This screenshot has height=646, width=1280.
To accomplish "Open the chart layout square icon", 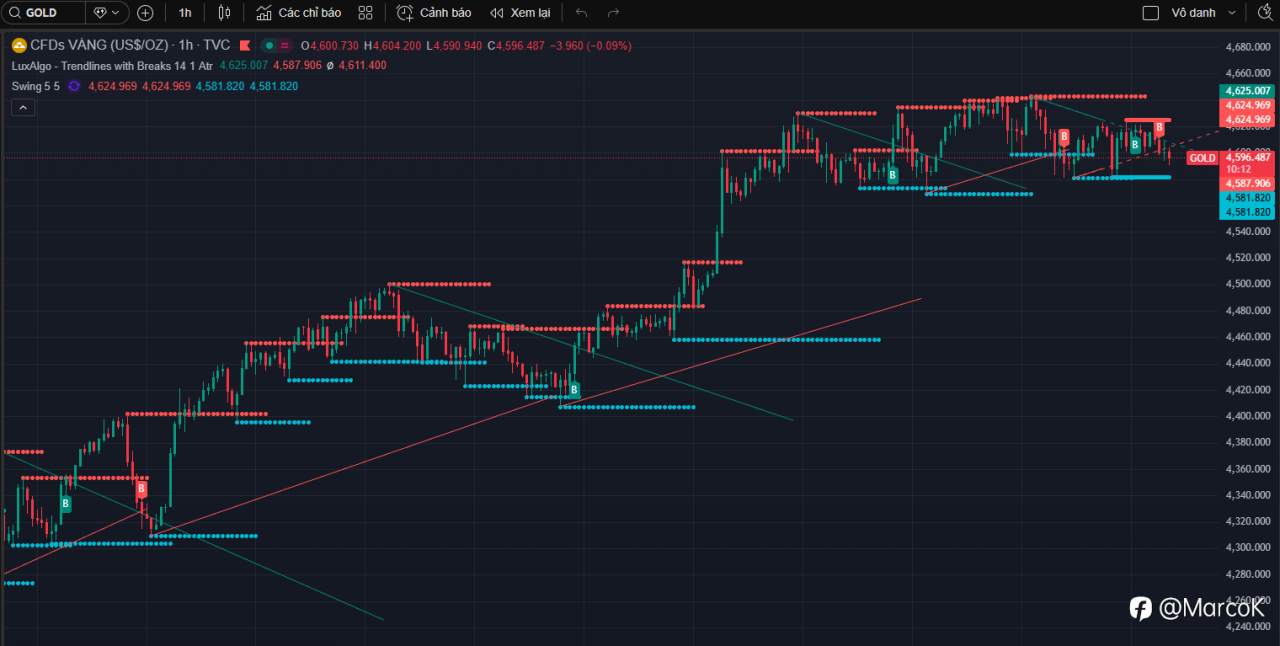I will pyautogui.click(x=1150, y=13).
